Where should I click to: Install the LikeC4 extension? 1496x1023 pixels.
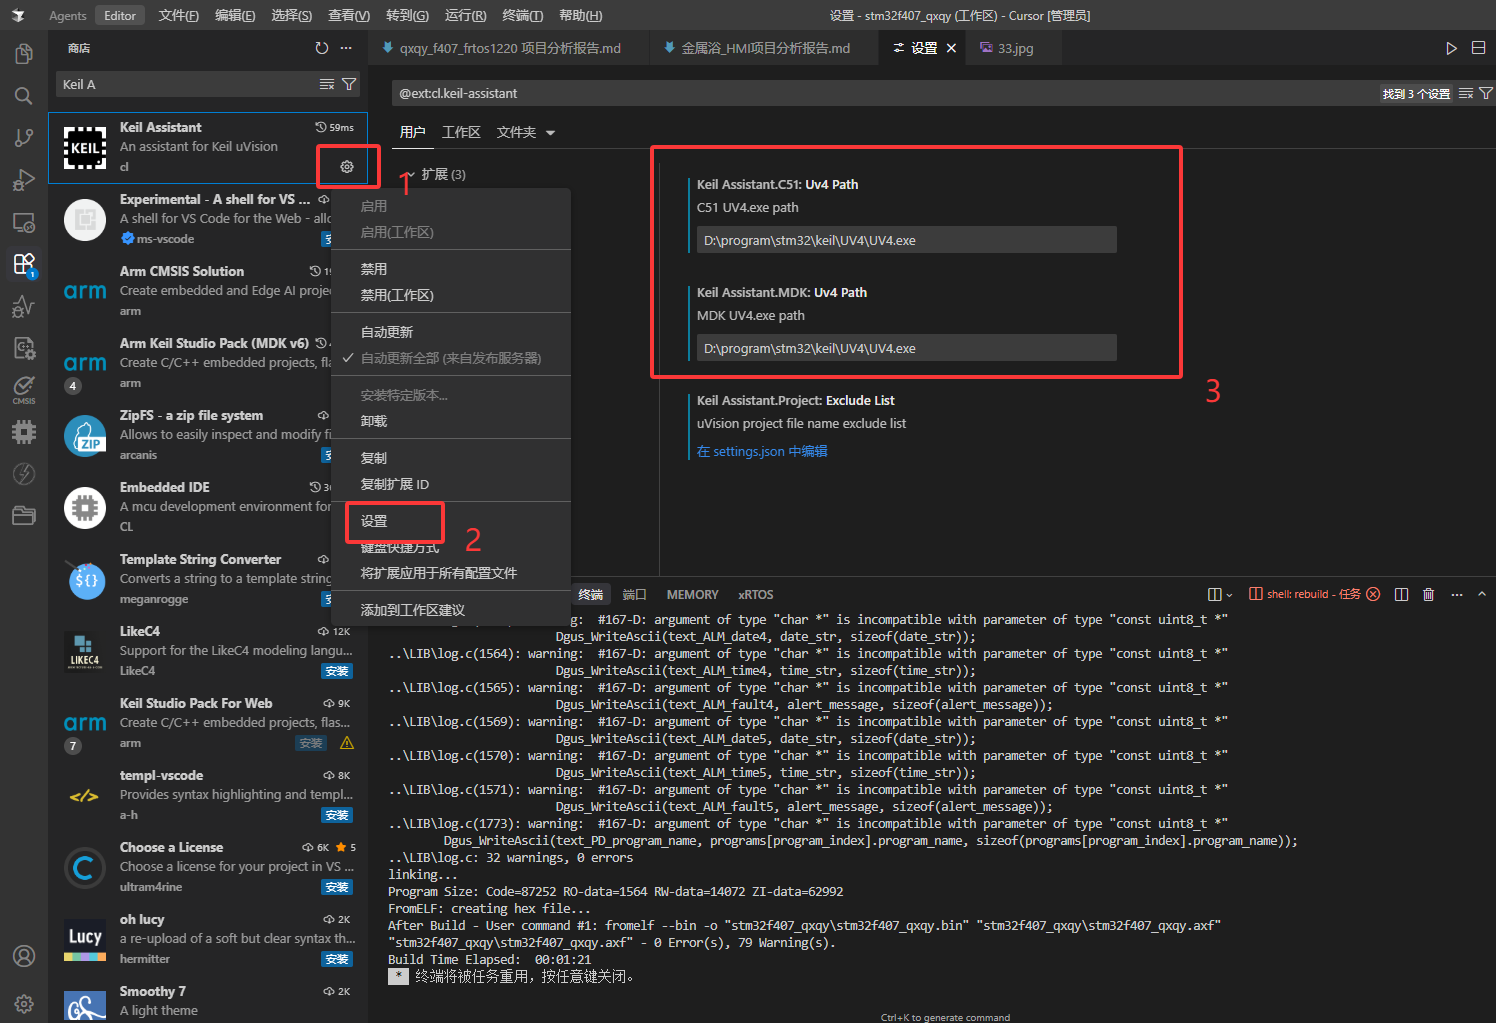(x=337, y=671)
